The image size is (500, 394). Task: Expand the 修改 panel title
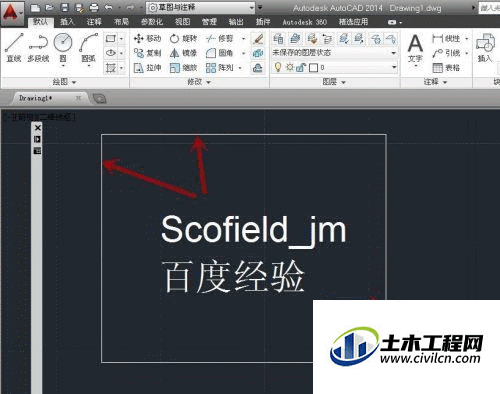point(199,82)
